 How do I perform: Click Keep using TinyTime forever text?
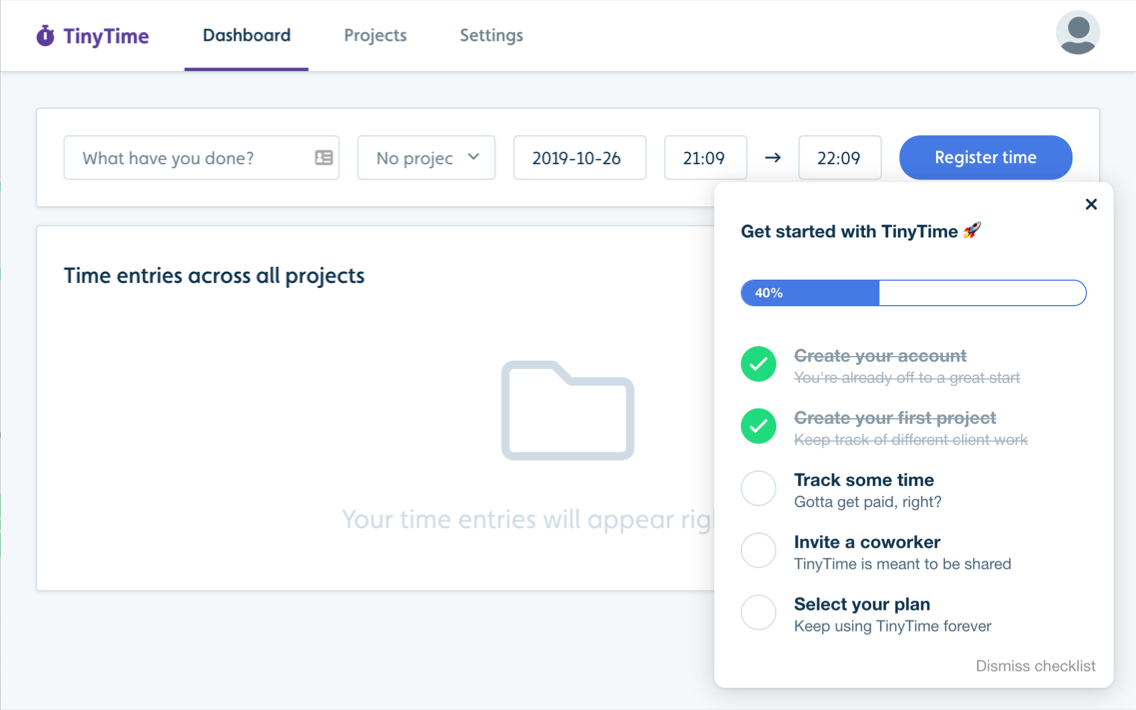click(x=893, y=626)
